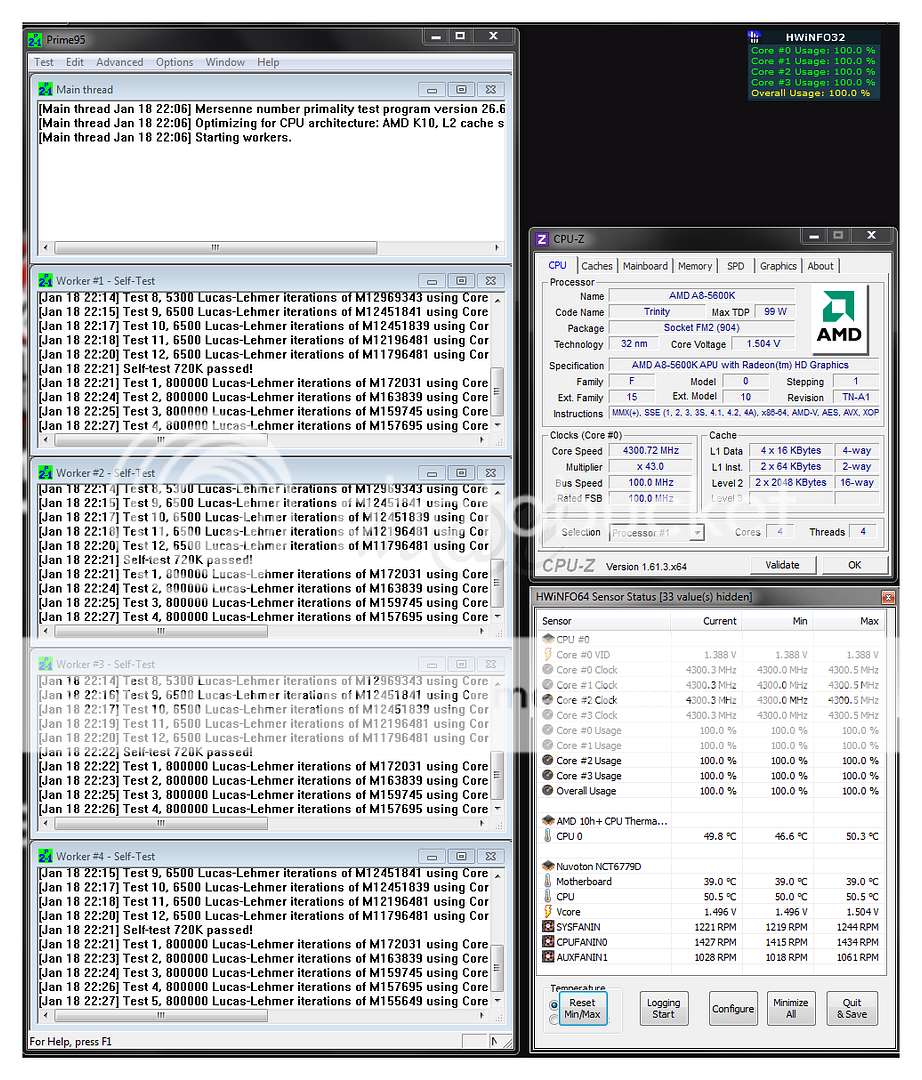Click the Prime95 icon on Worker #1 title bar
This screenshot has height=1080, width=922.
coord(44,281)
